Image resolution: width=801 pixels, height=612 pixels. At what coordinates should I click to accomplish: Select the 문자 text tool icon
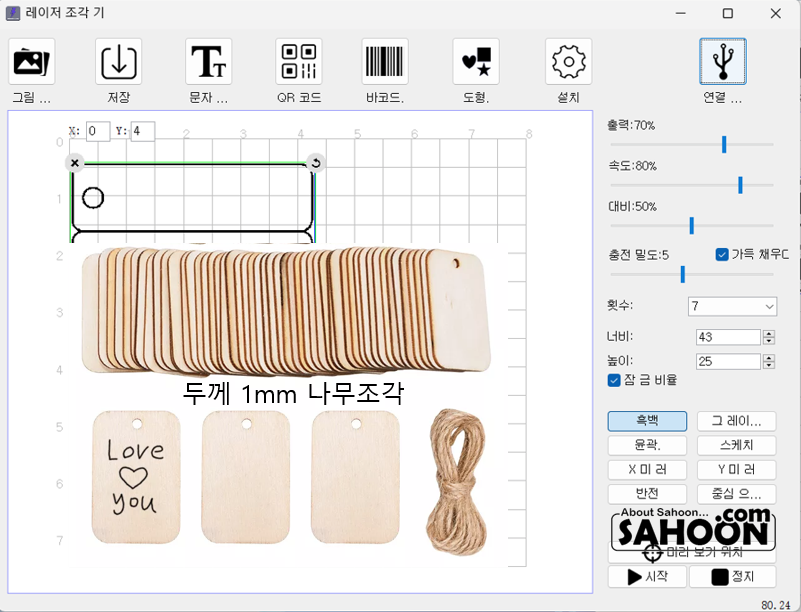pos(208,61)
